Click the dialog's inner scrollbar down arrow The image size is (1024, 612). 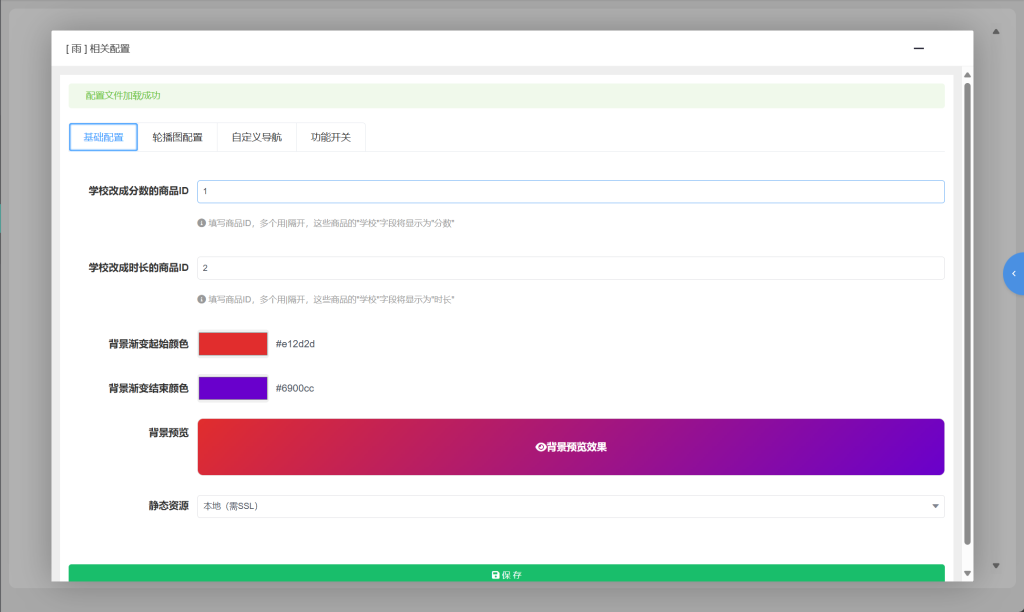[x=967, y=573]
